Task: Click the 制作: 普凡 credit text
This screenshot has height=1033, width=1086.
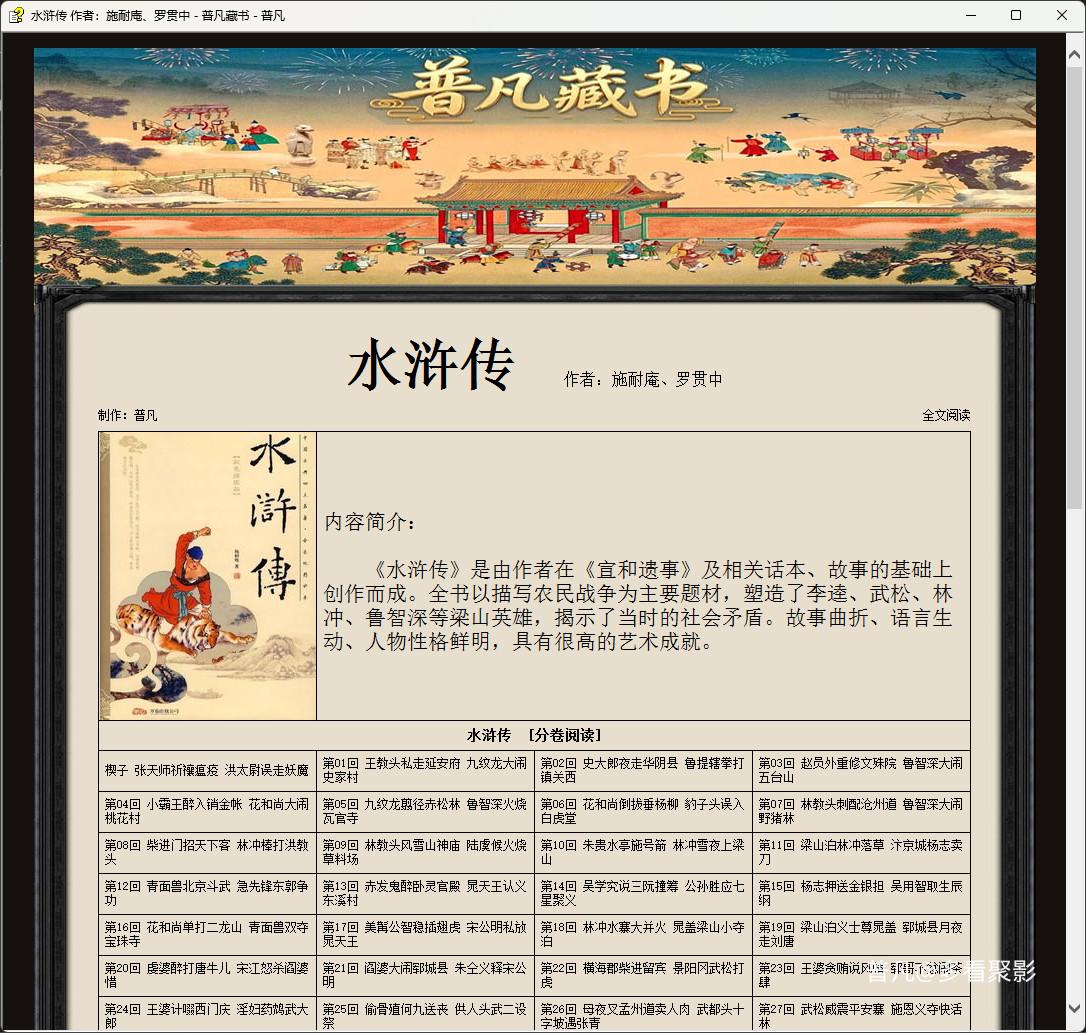Action: click(127, 415)
